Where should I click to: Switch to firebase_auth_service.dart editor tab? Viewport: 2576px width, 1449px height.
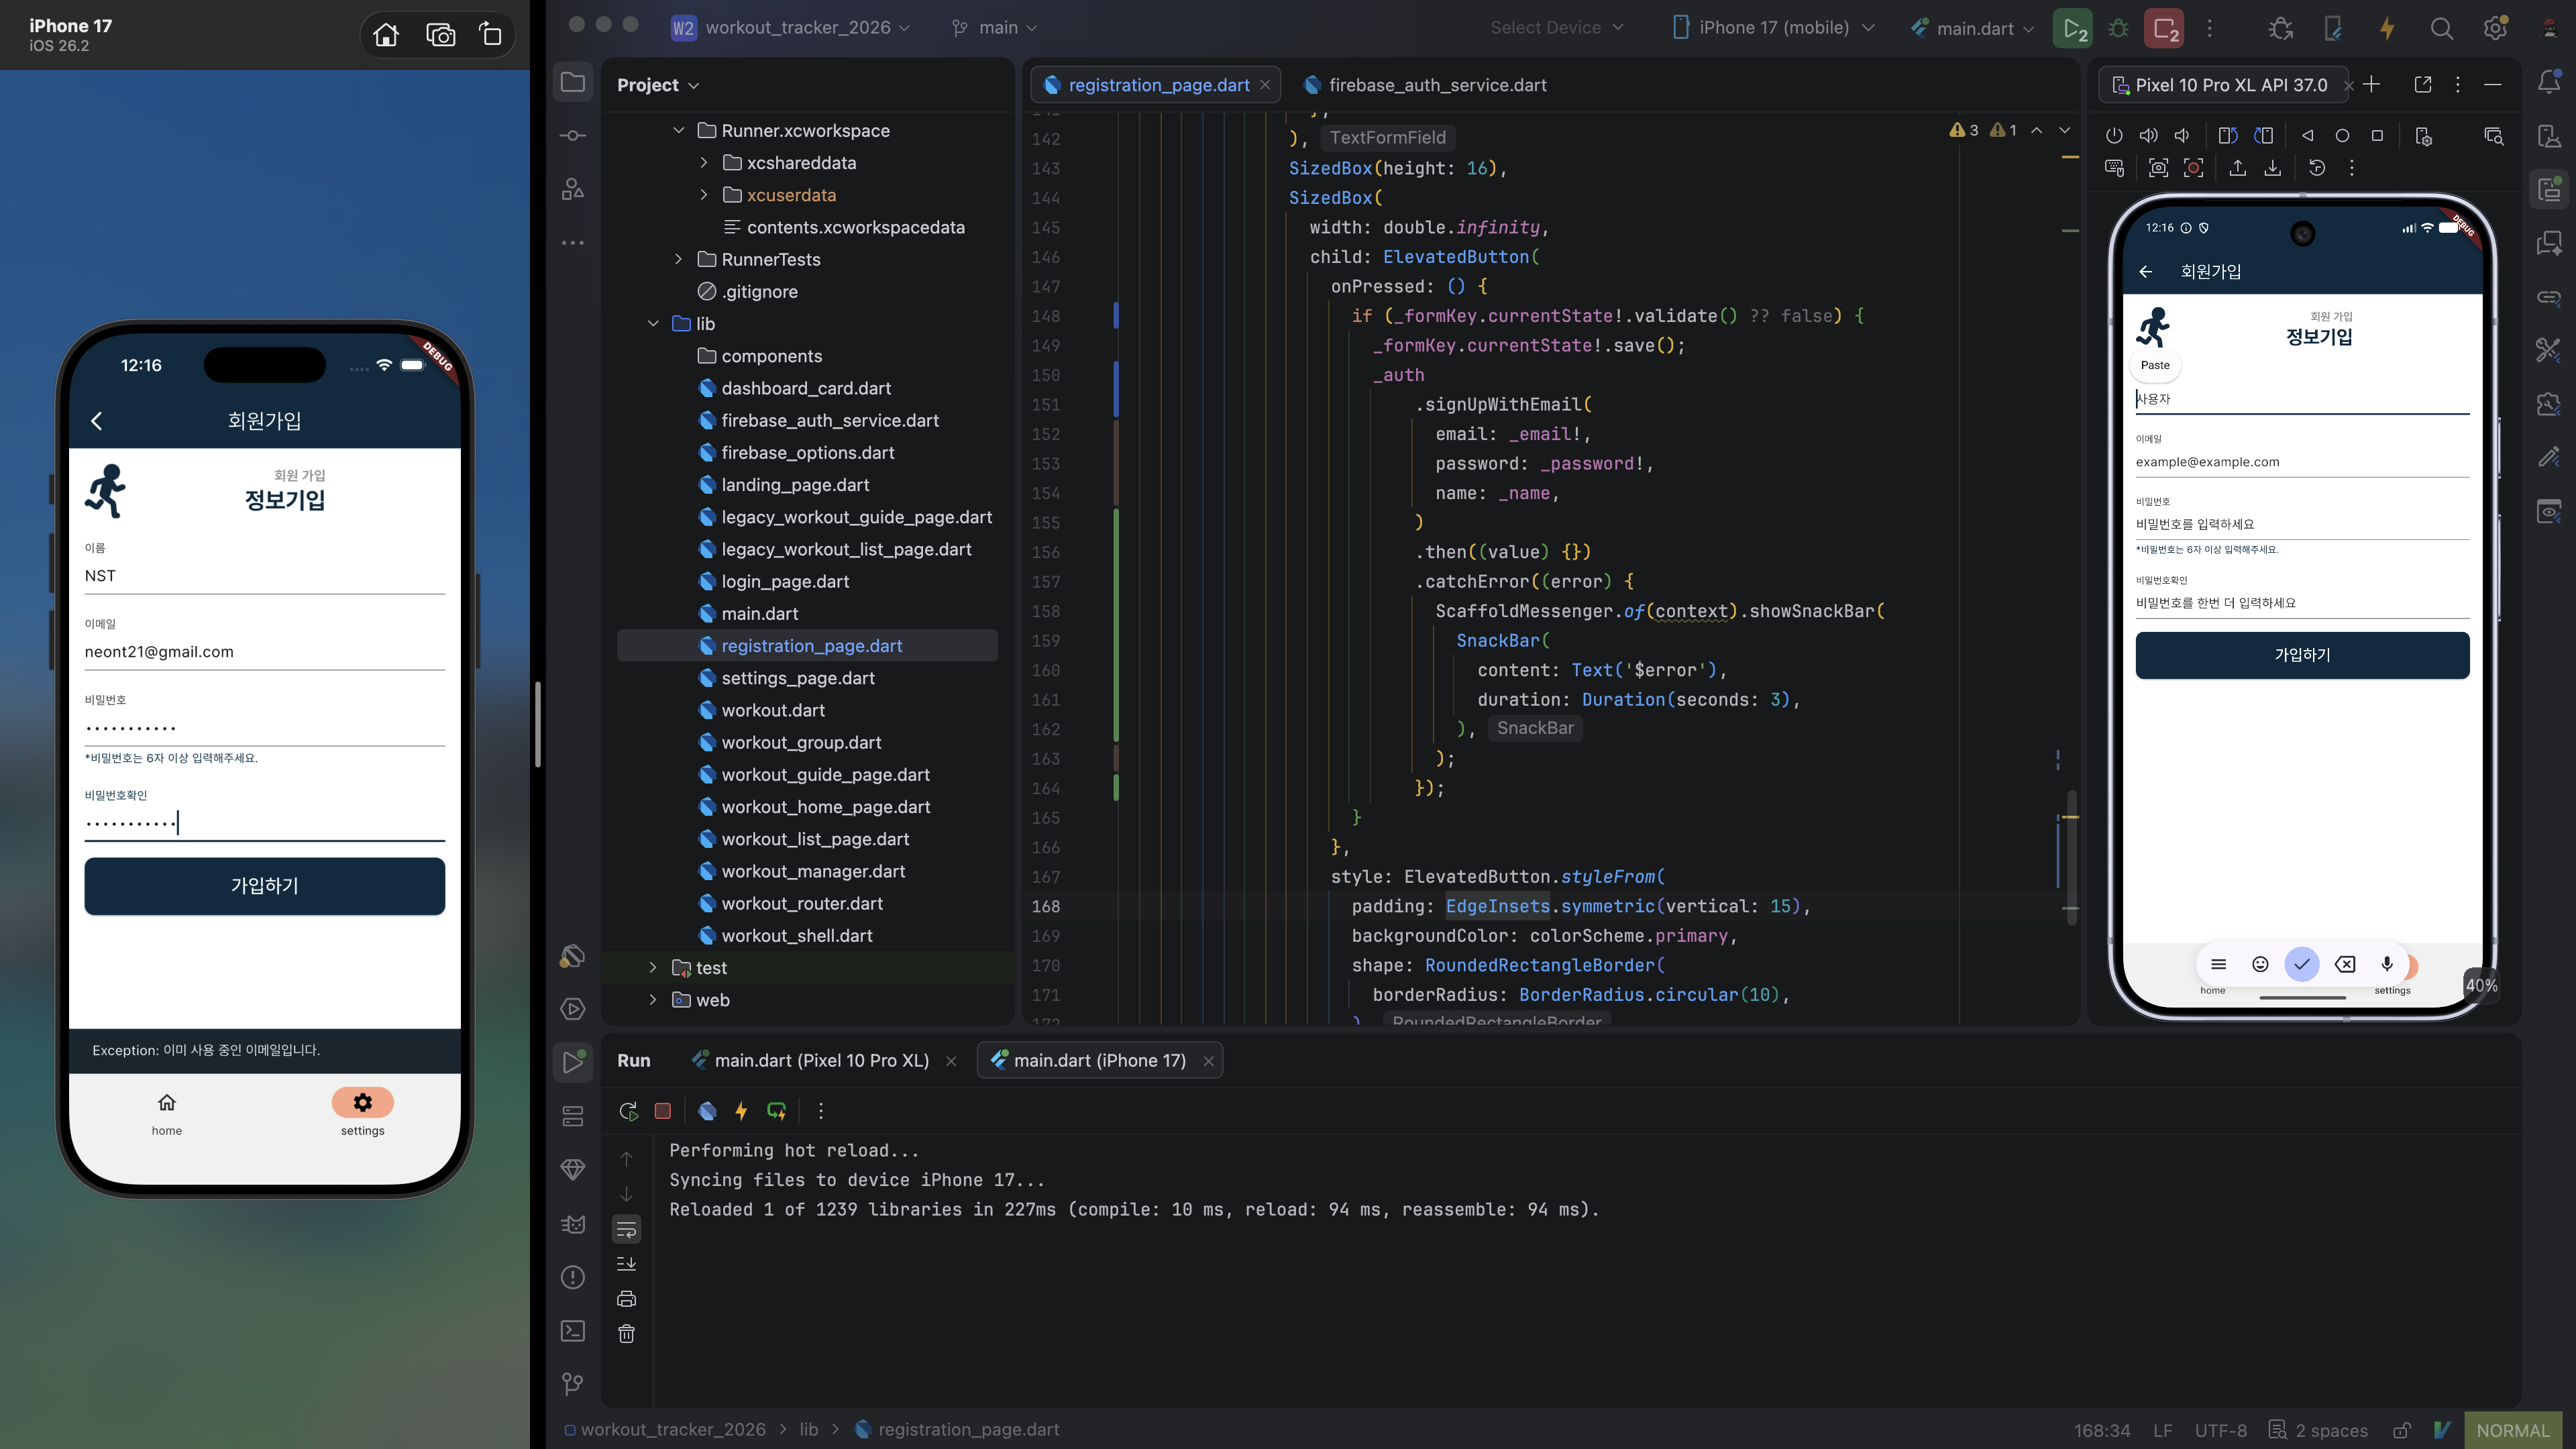(1425, 85)
